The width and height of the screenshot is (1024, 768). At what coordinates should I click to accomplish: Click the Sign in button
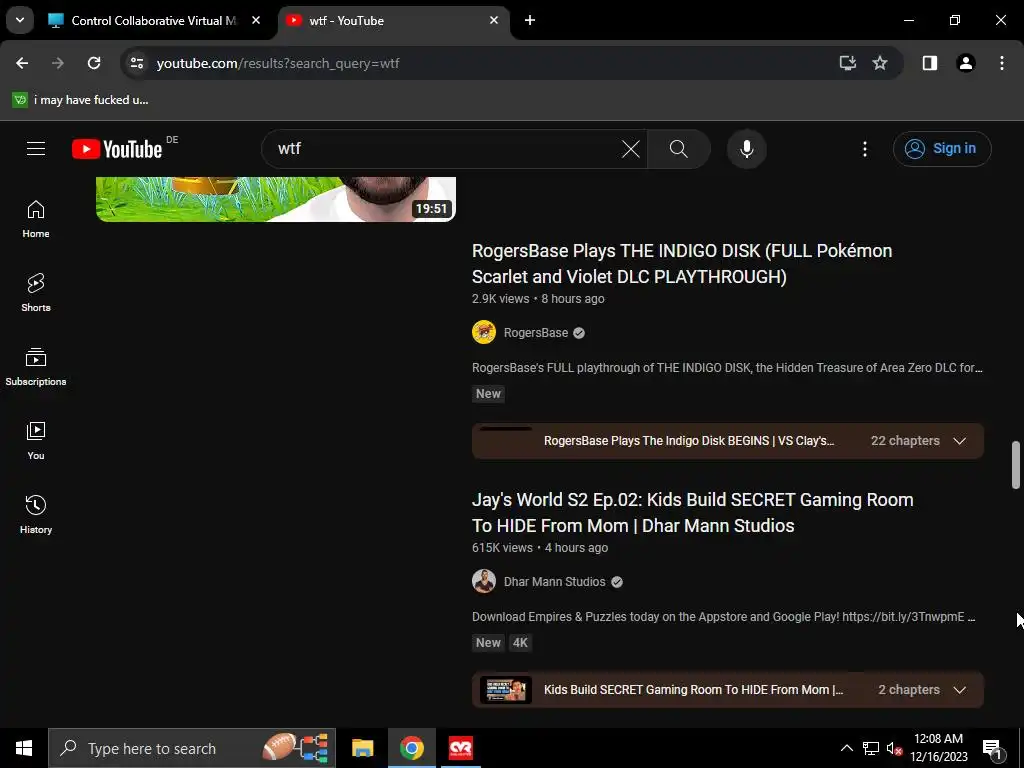tap(942, 149)
